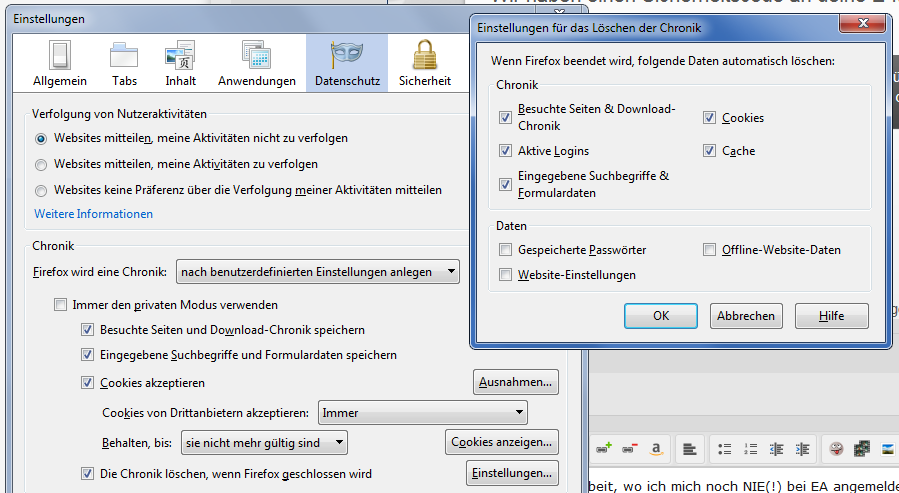This screenshot has height=493, width=899.
Task: Switch to Allgemein tab label
Action: (60, 81)
